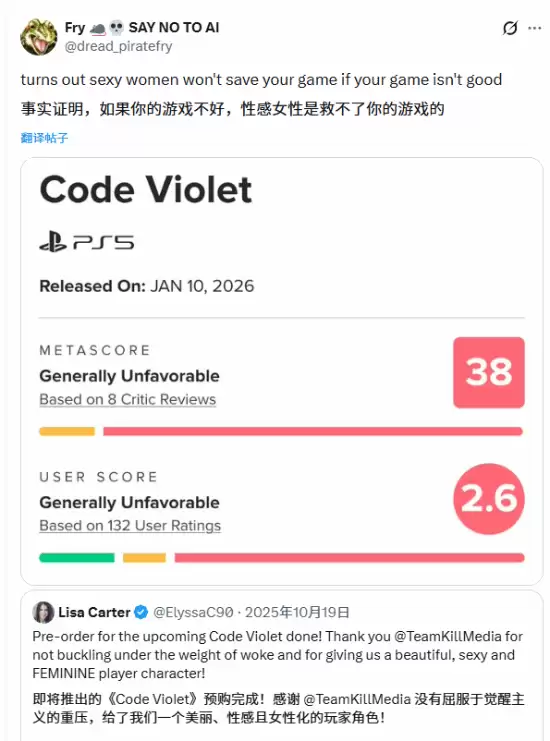
Task: Click the PS5 PlayStation logo
Action: (86, 242)
